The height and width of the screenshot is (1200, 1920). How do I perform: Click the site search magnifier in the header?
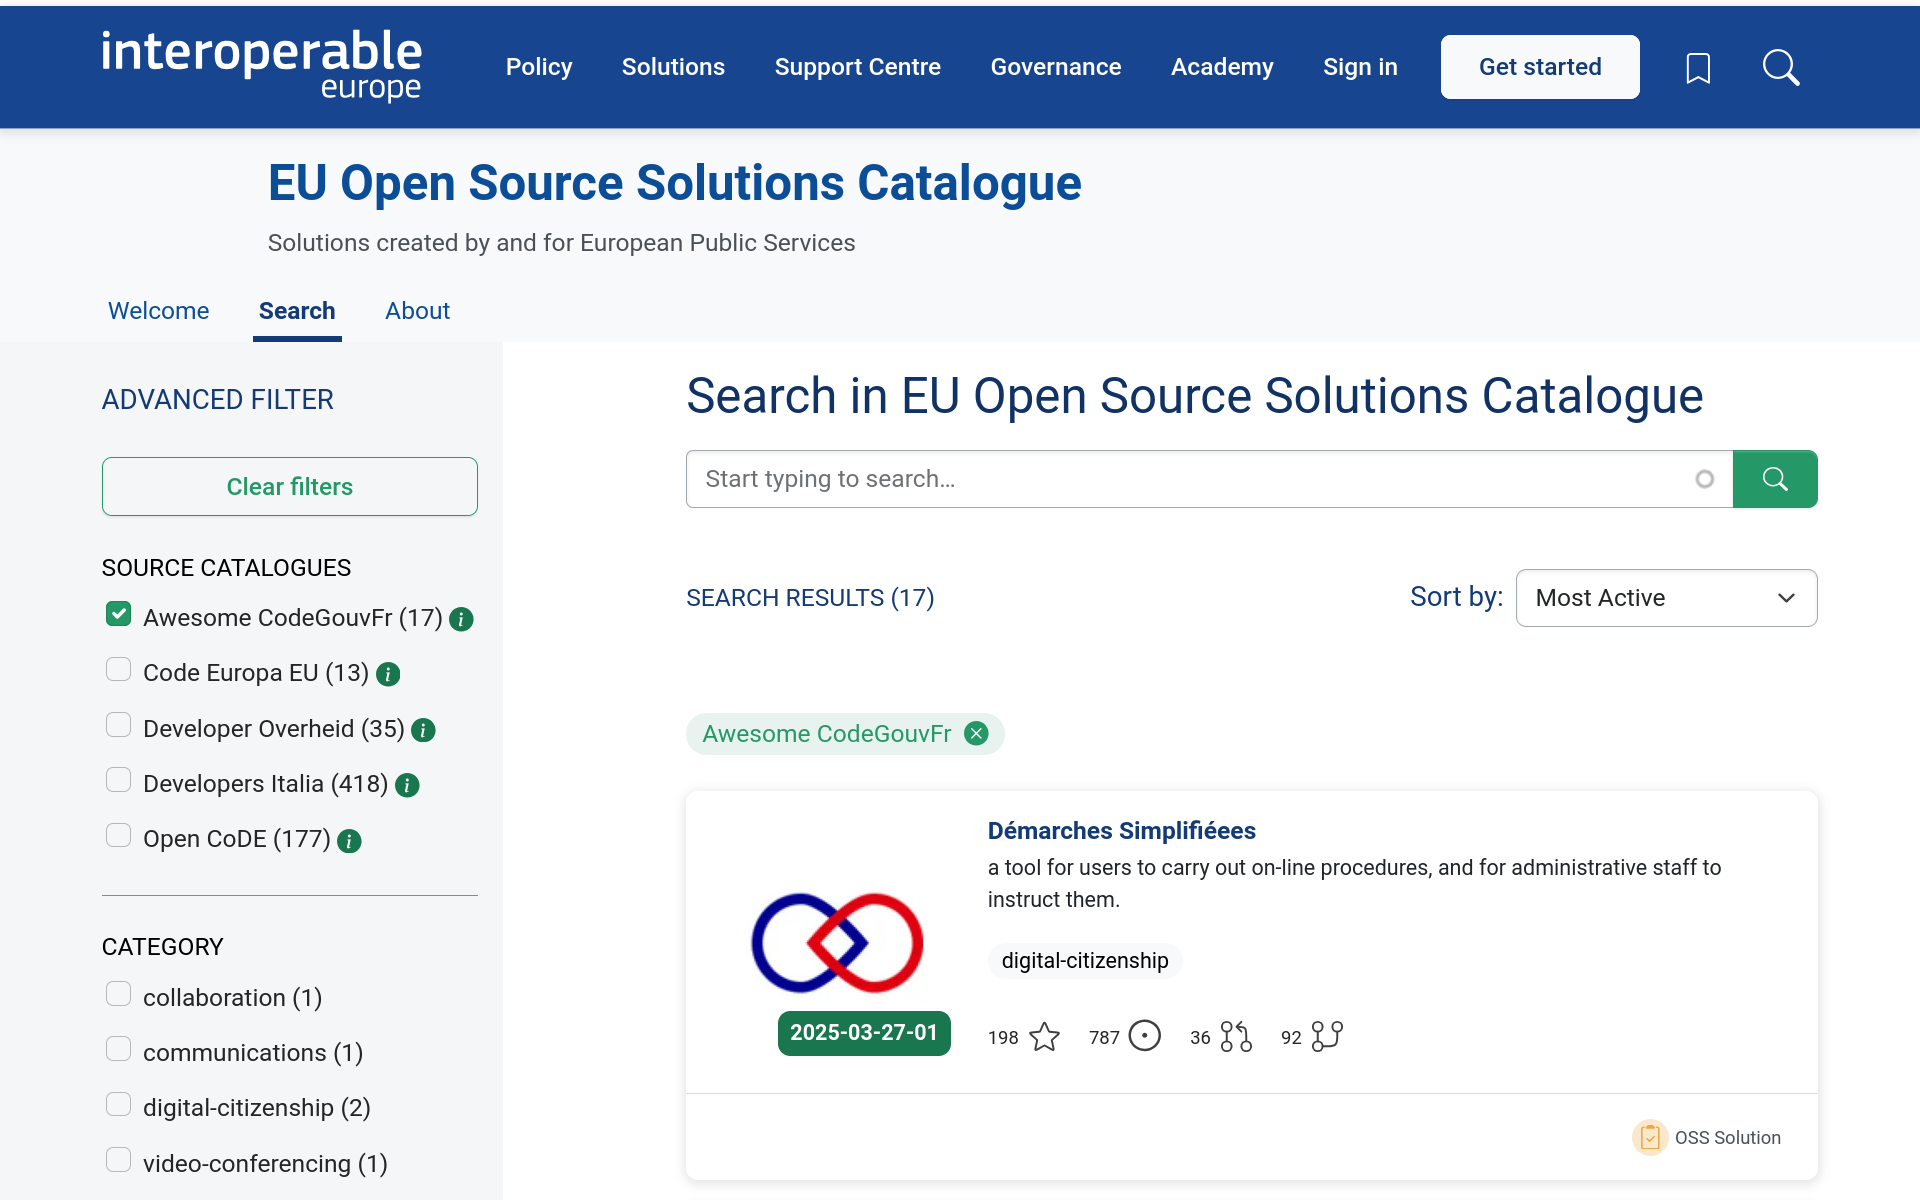(x=1780, y=67)
